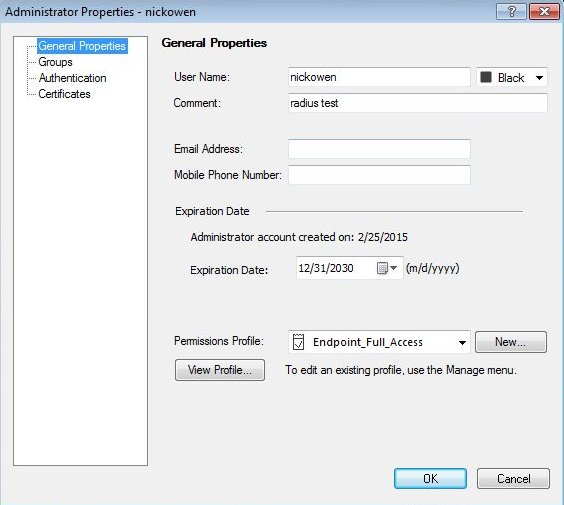Click the Comment field with radius test

[418, 103]
